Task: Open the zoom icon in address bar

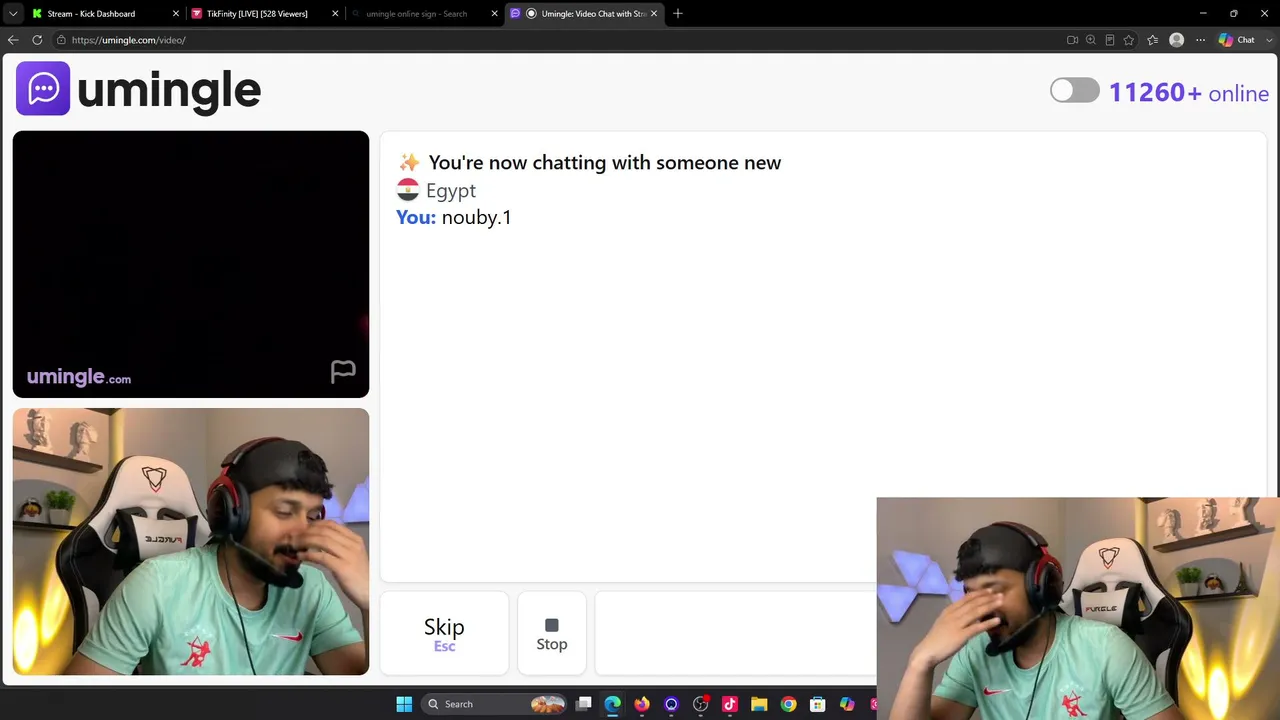Action: (x=1091, y=40)
